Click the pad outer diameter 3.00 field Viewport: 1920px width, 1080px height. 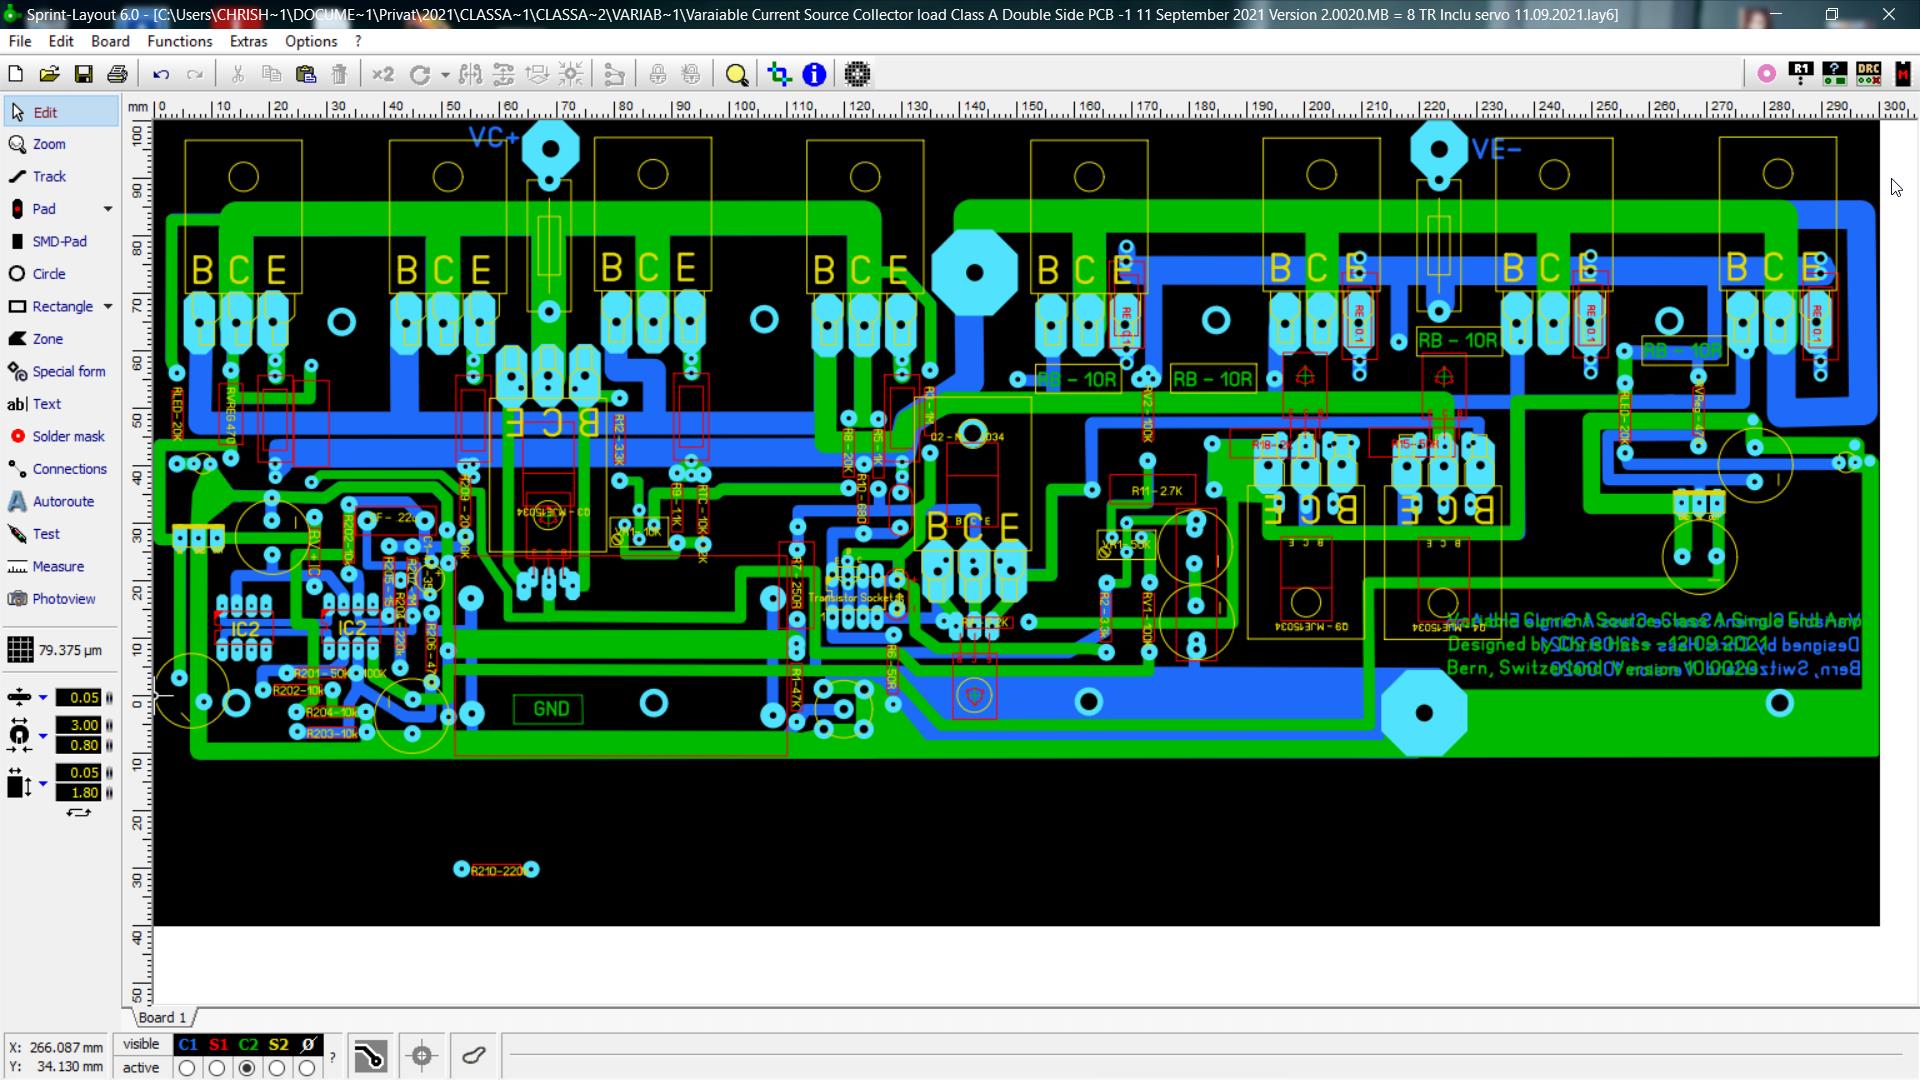pyautogui.click(x=78, y=725)
